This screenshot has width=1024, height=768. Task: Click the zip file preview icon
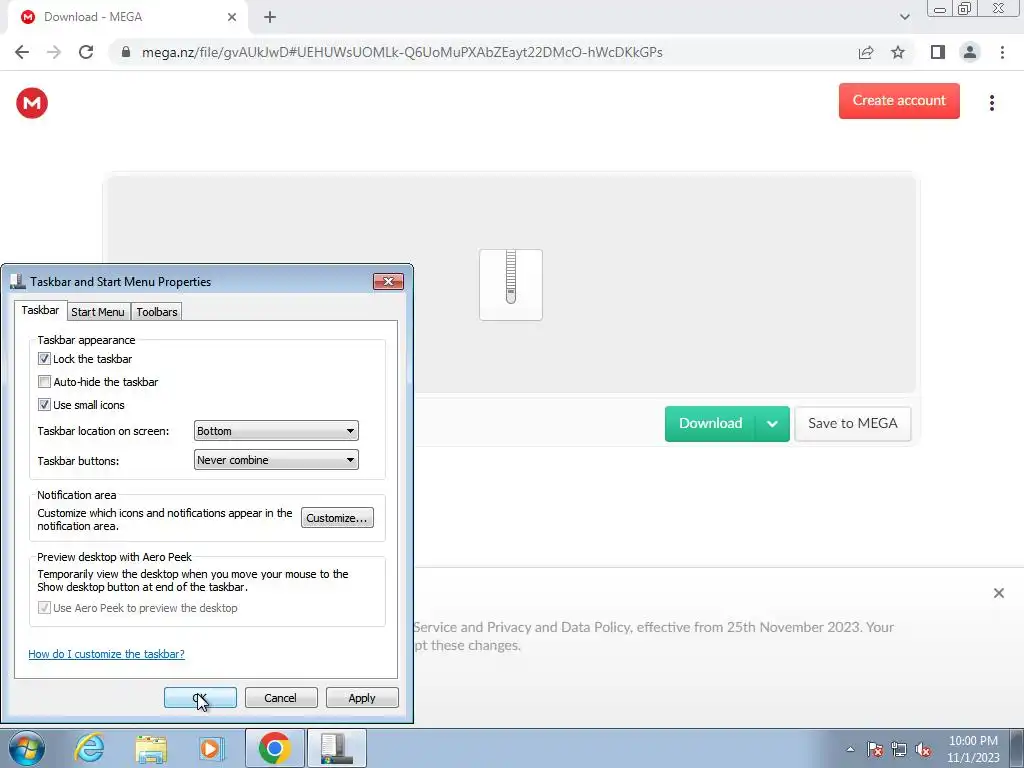(511, 285)
